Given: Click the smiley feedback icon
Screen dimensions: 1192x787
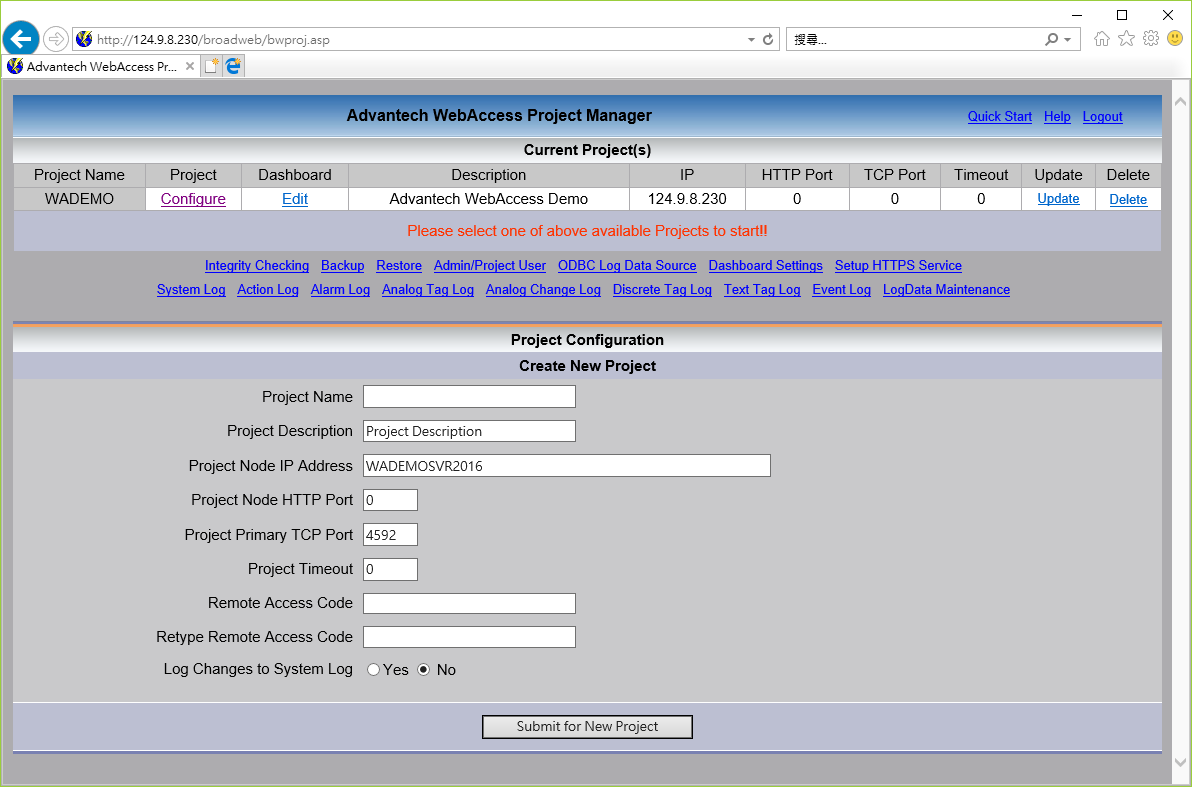Looking at the screenshot, I should [1175, 39].
